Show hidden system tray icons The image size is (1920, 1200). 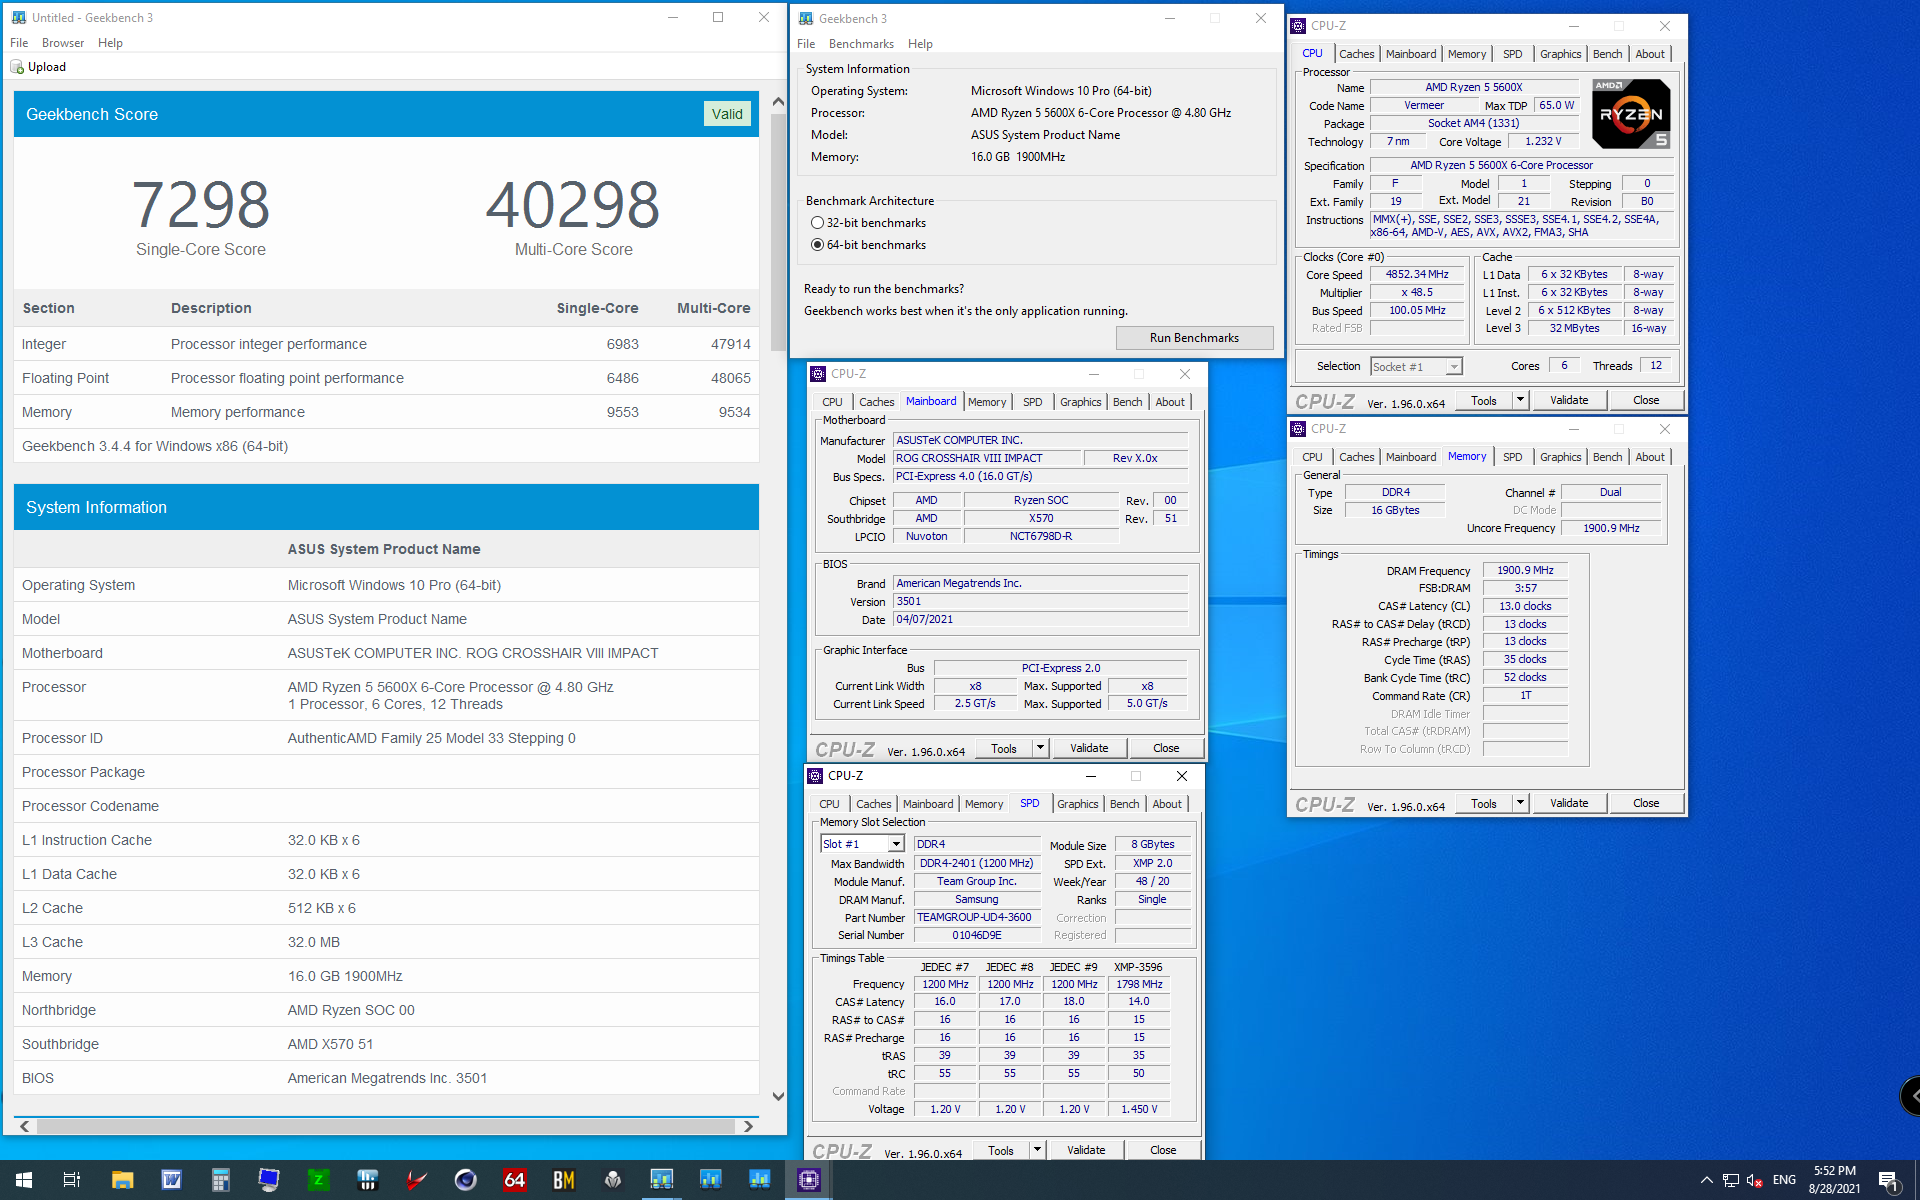coord(1706,1180)
